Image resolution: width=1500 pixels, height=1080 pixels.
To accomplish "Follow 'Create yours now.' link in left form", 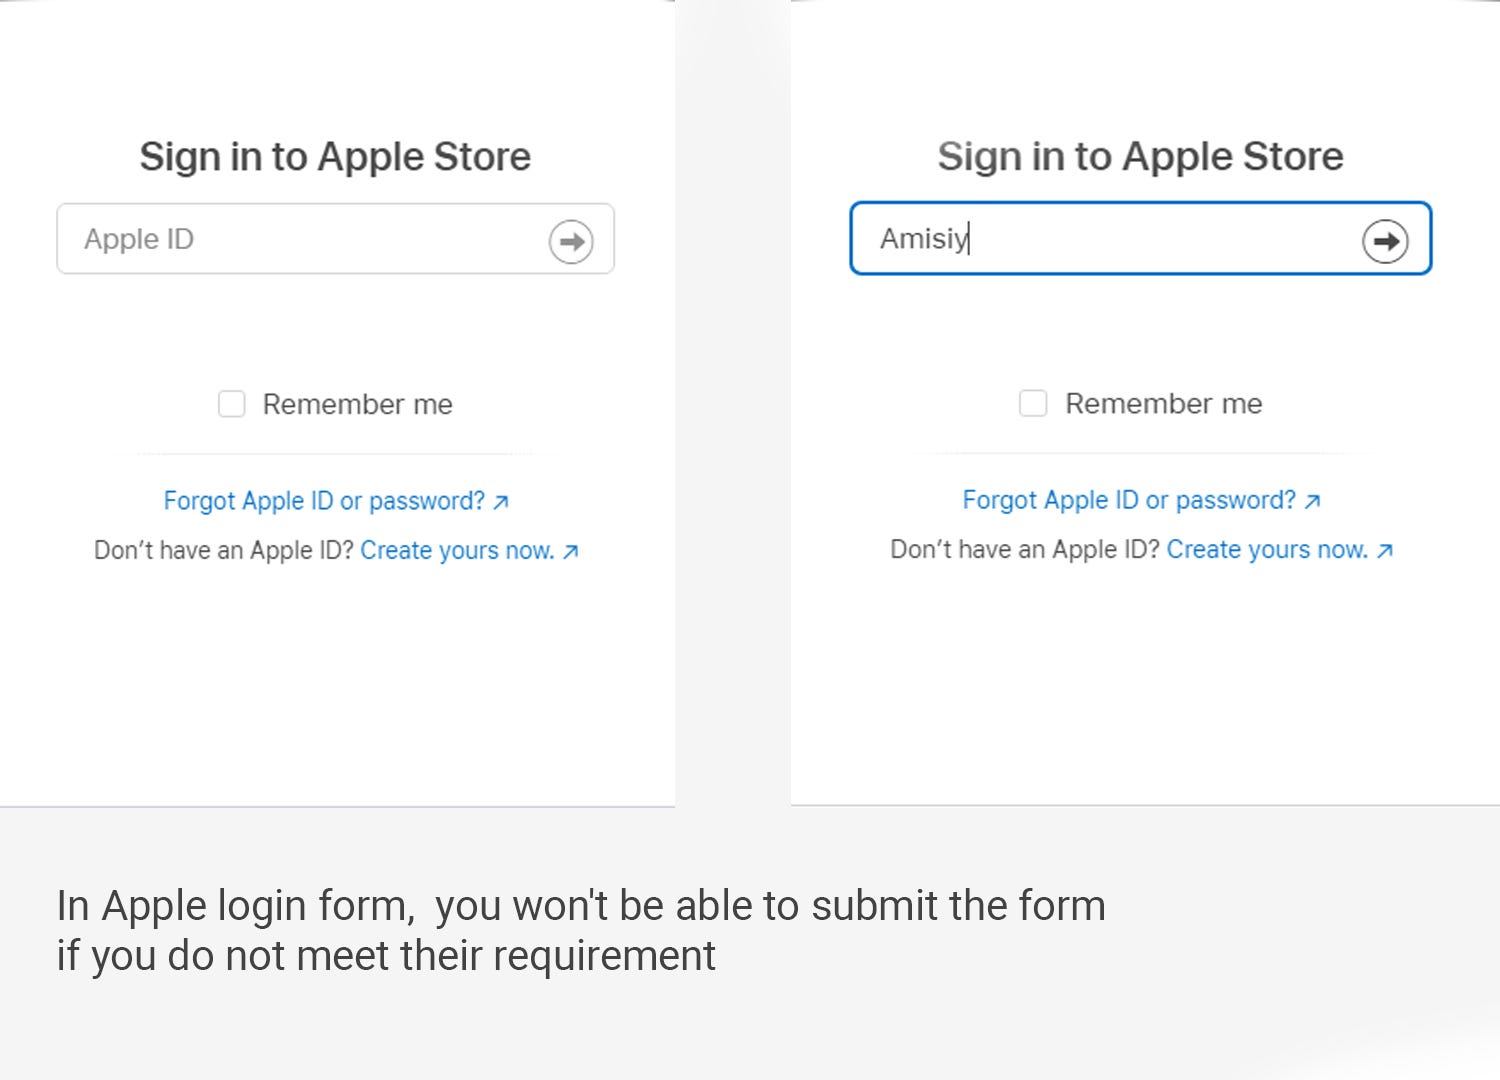I will click(x=469, y=551).
